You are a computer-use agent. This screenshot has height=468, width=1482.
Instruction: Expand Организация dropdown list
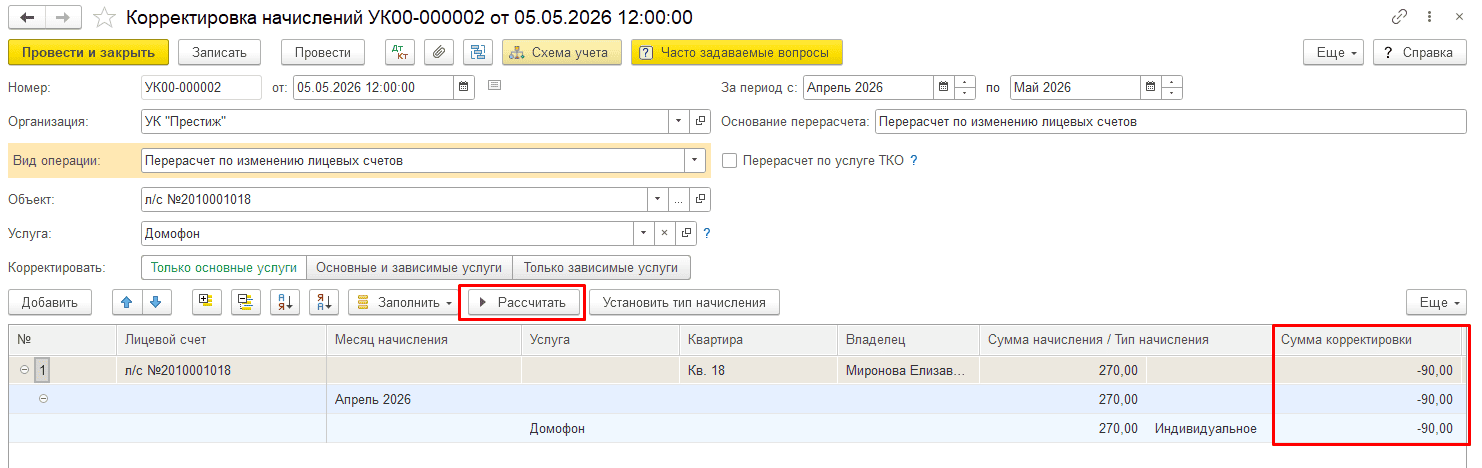point(676,122)
